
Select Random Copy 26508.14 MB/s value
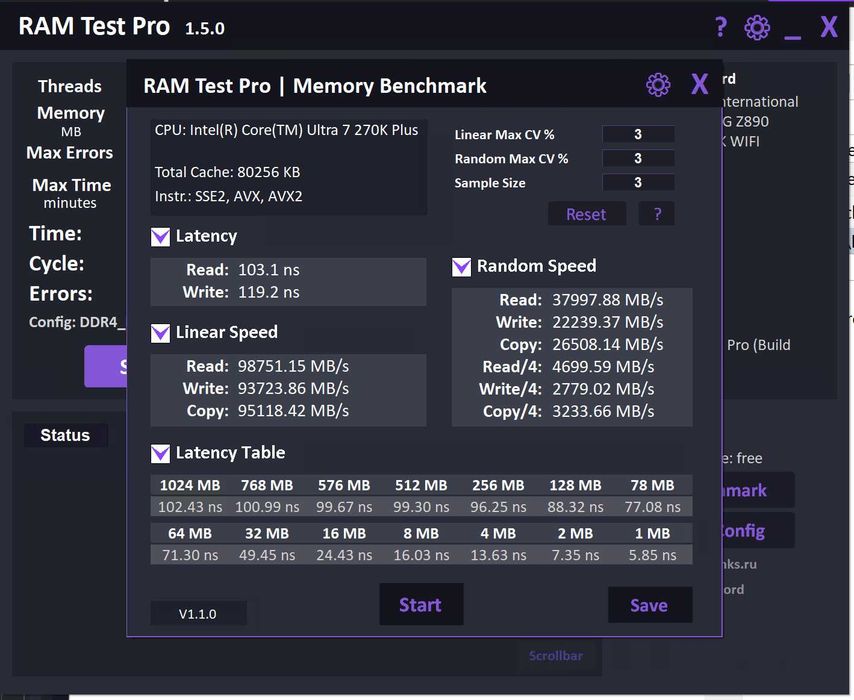(x=608, y=345)
